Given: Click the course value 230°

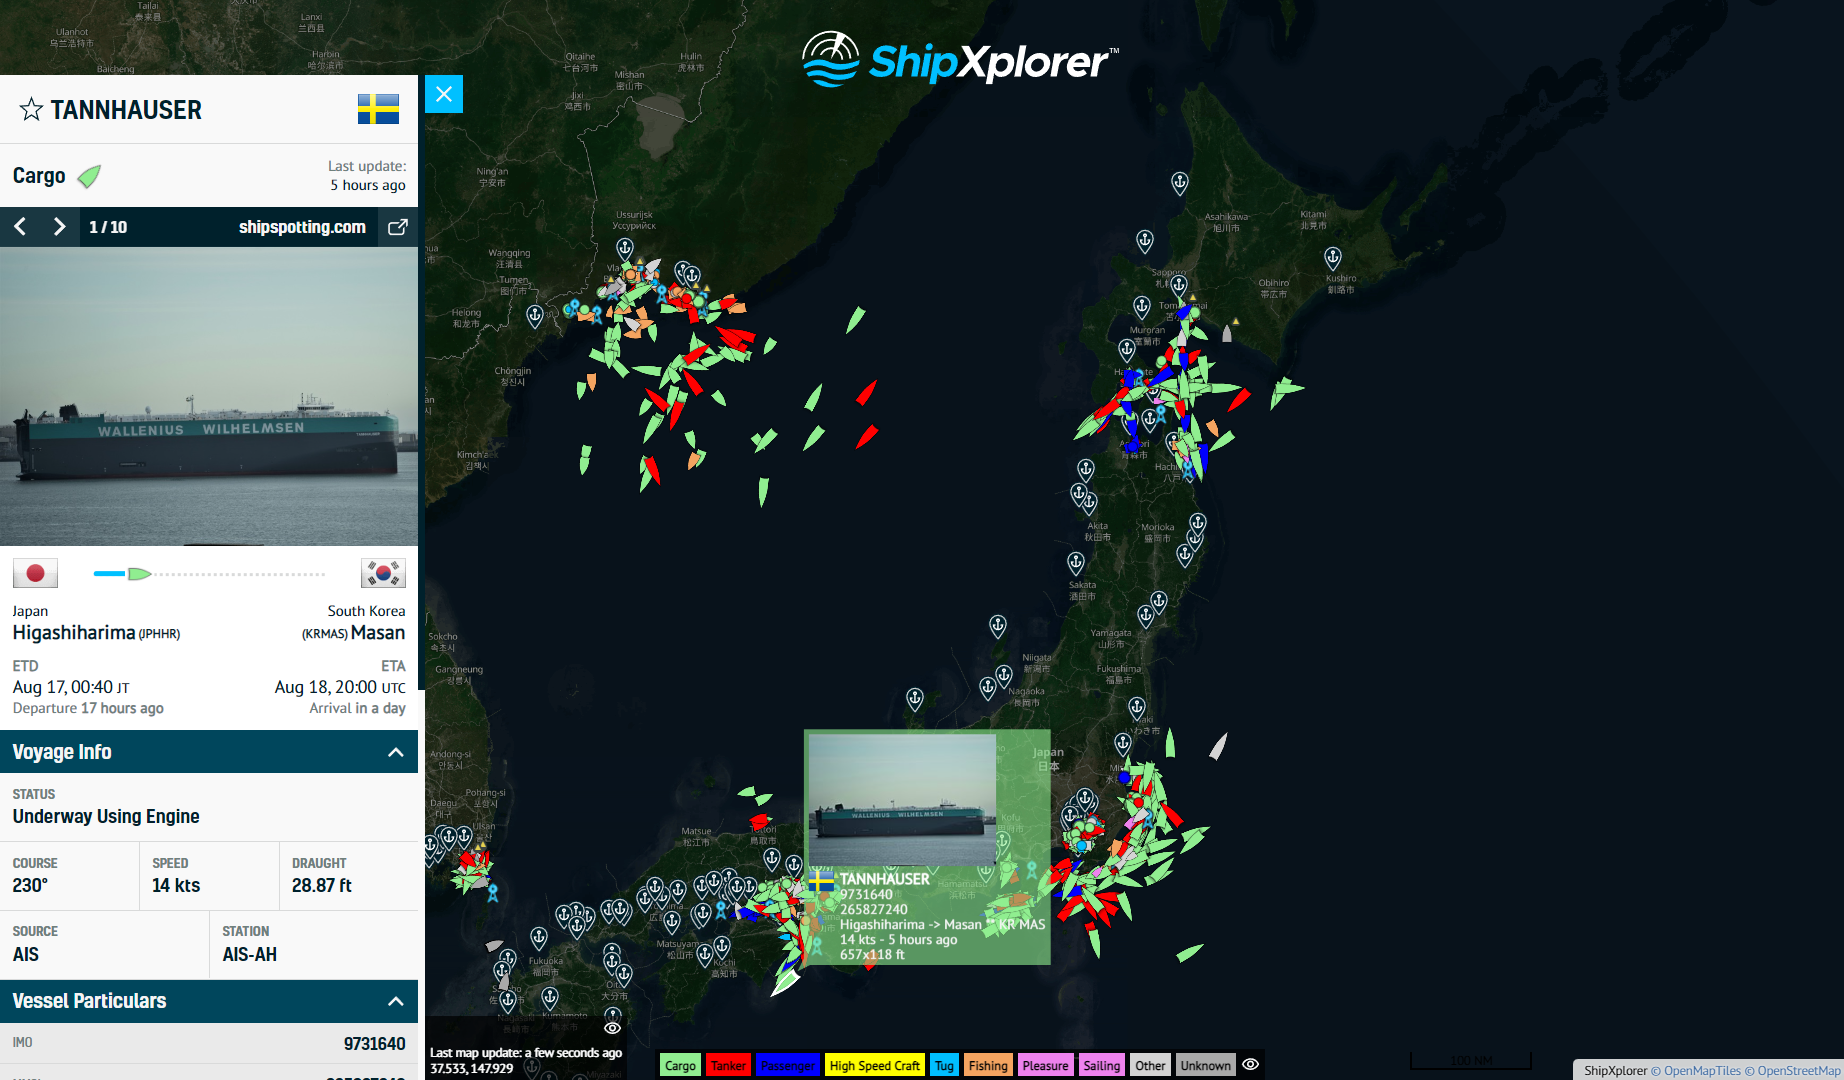Looking at the screenshot, I should pos(30,885).
